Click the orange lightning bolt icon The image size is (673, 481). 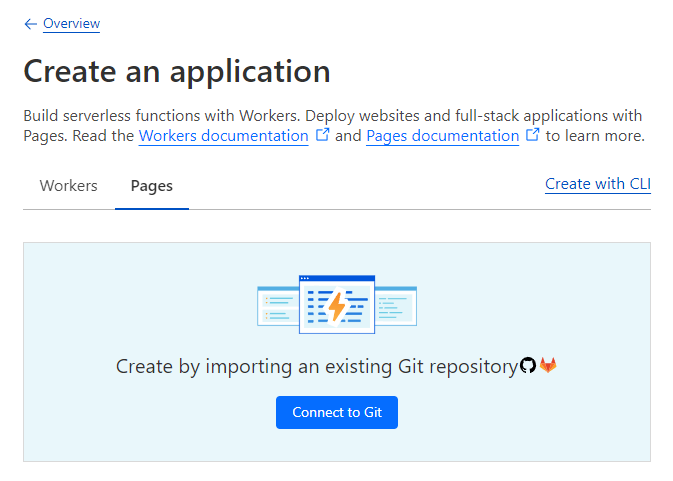tap(337, 307)
